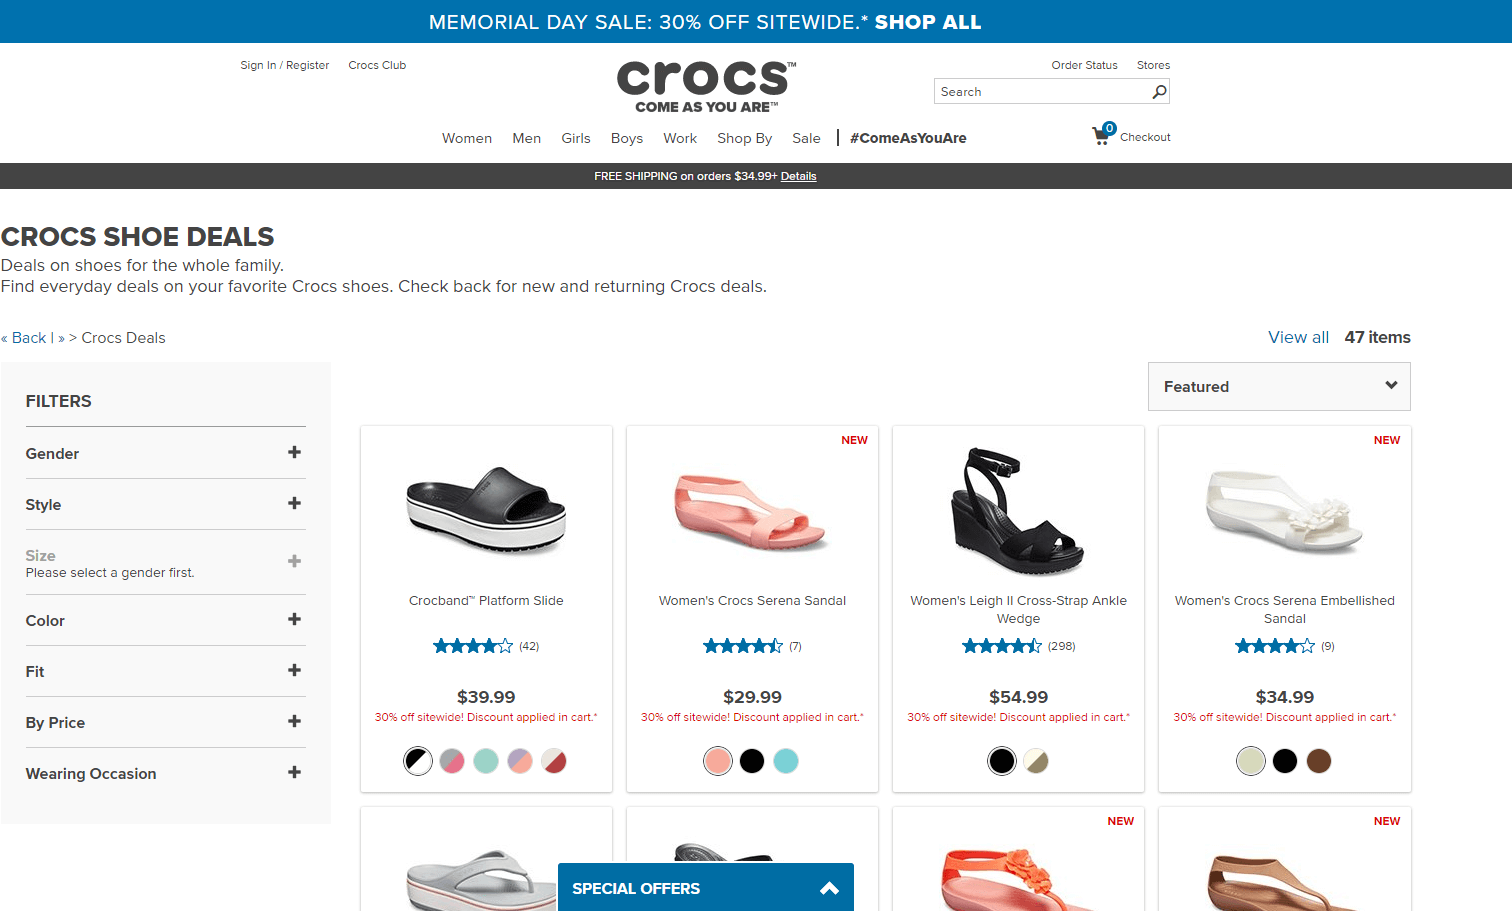
Task: Check Order Status
Action: click(x=1084, y=65)
